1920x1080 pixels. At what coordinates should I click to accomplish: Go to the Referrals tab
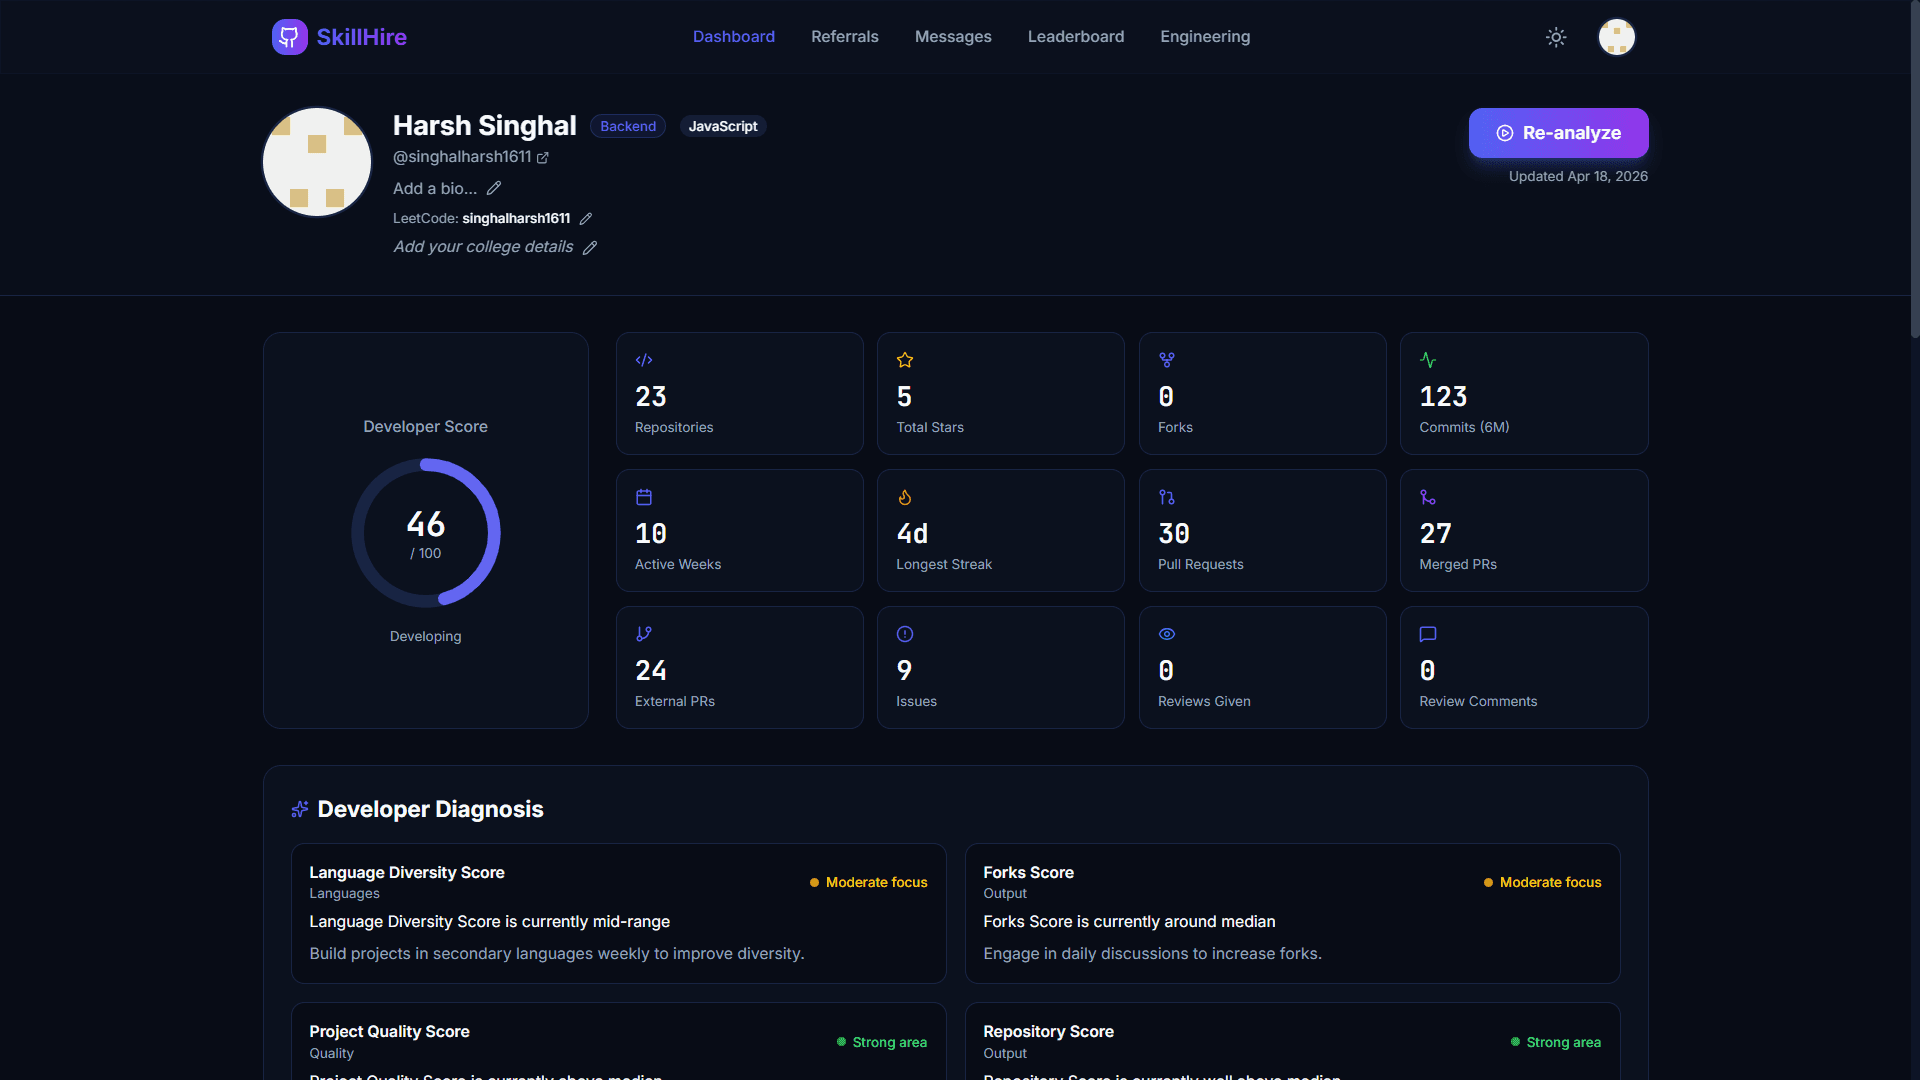tap(845, 37)
